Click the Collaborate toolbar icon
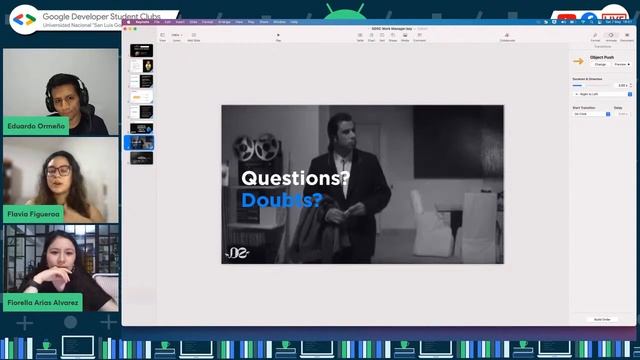 point(507,37)
